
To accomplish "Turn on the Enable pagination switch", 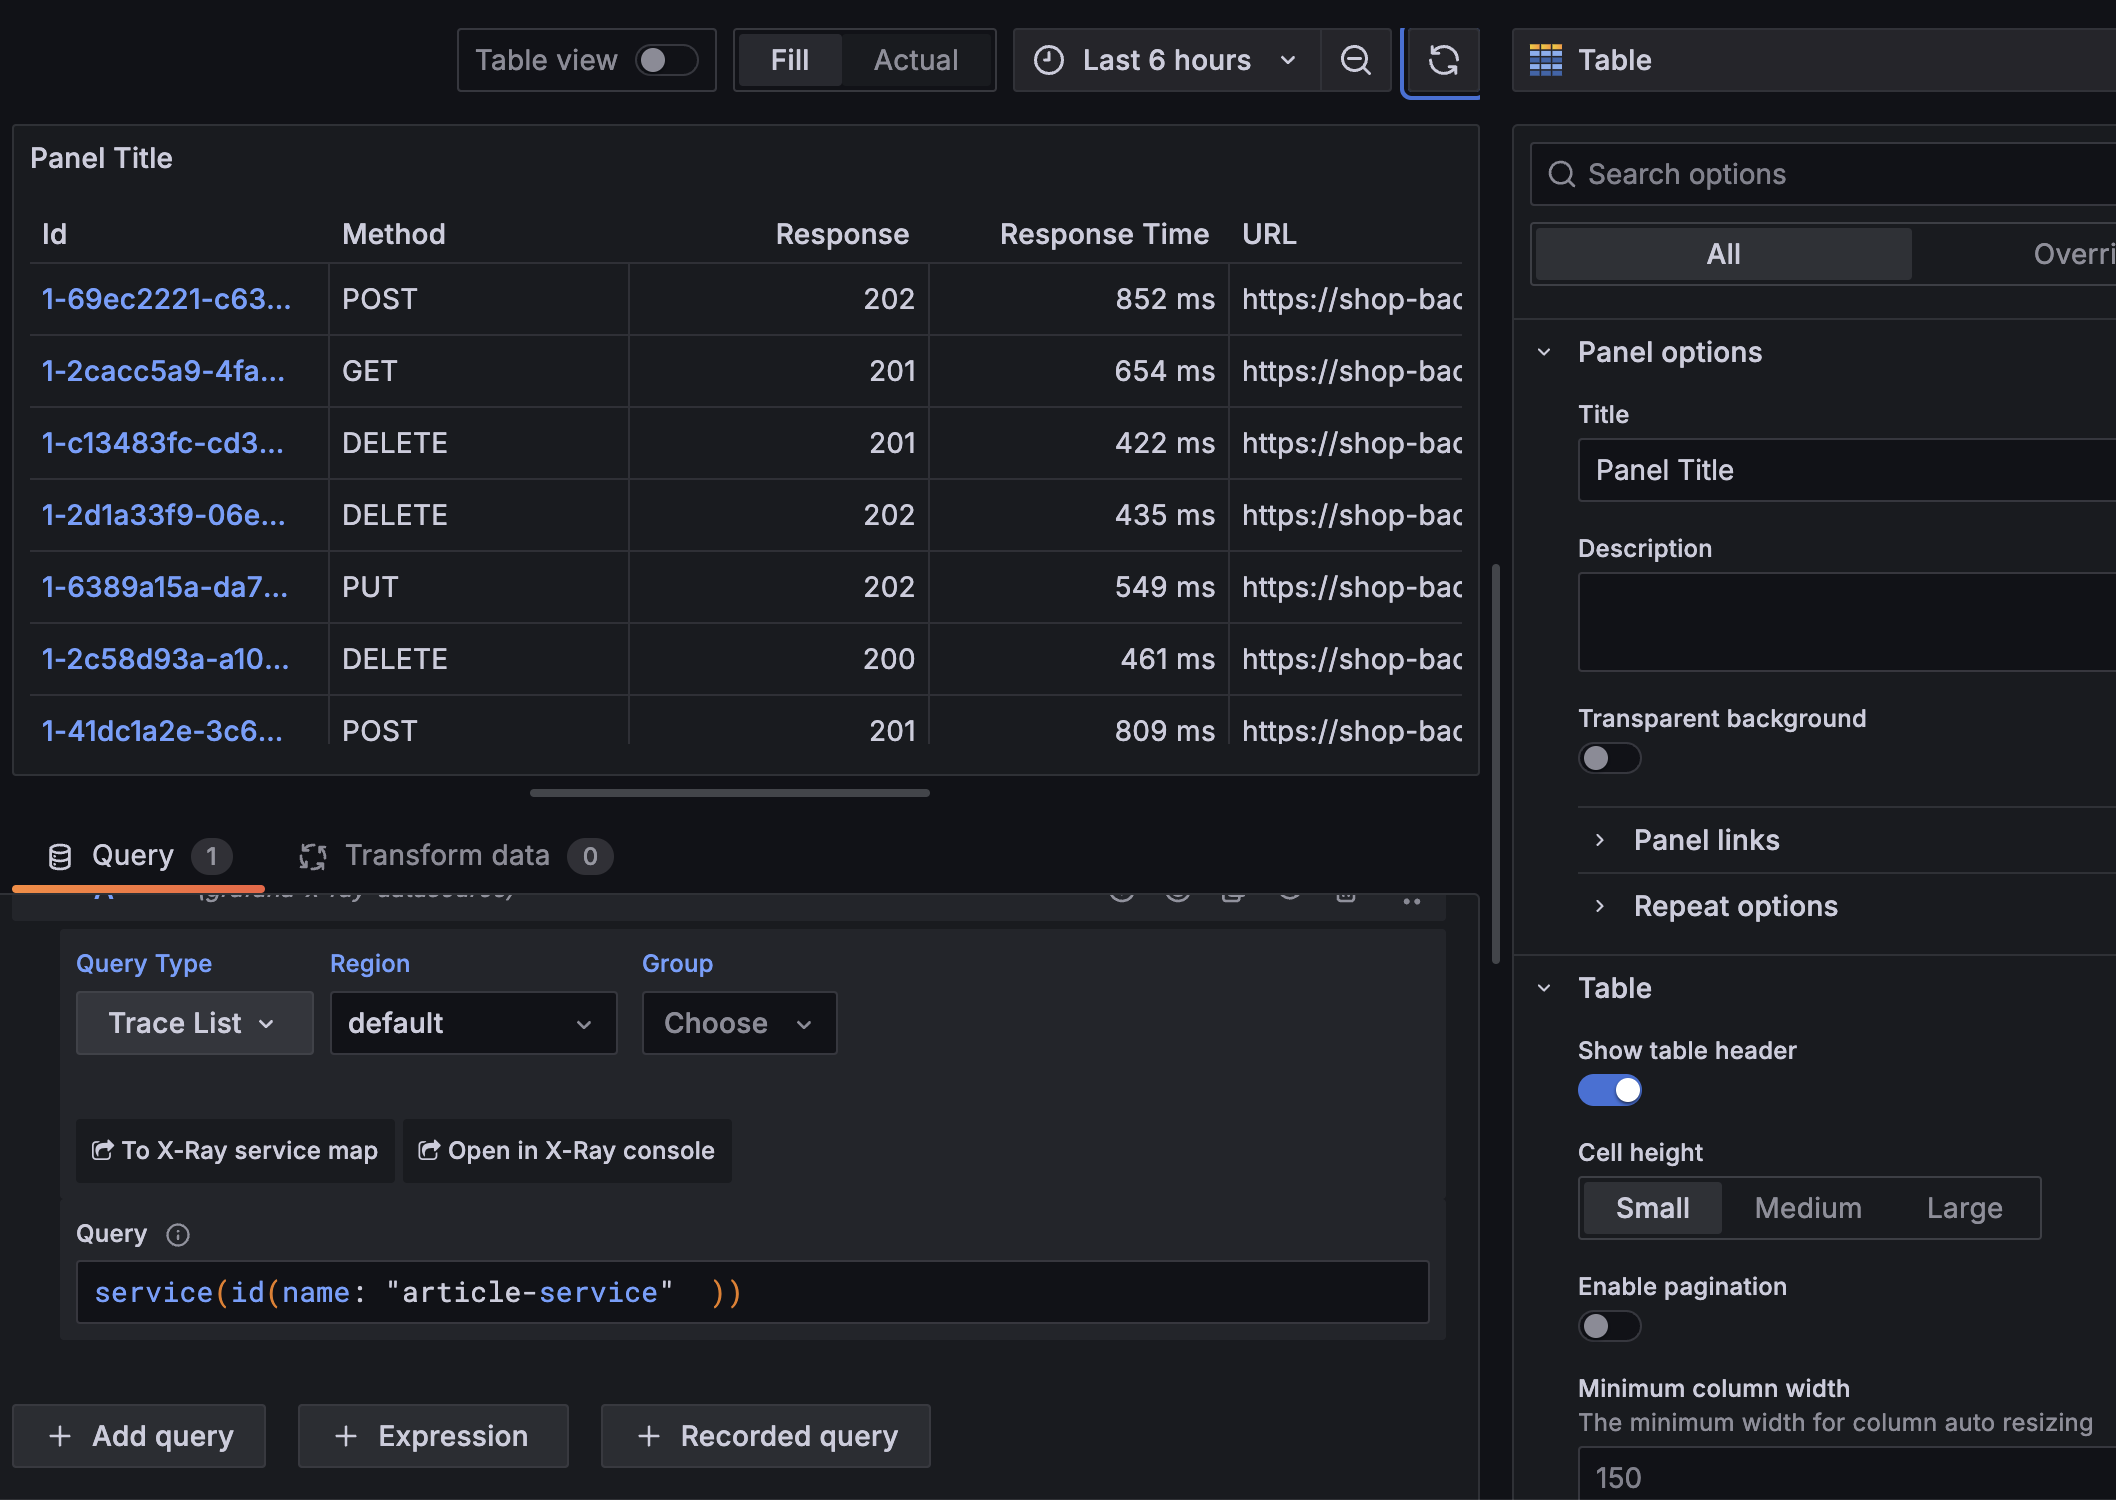I will 1608,1326.
